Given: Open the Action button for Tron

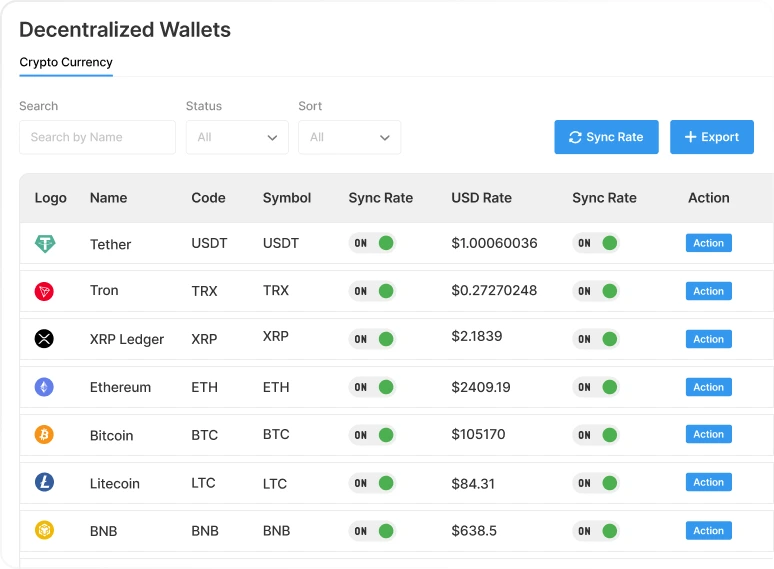Looking at the screenshot, I should pyautogui.click(x=708, y=291).
